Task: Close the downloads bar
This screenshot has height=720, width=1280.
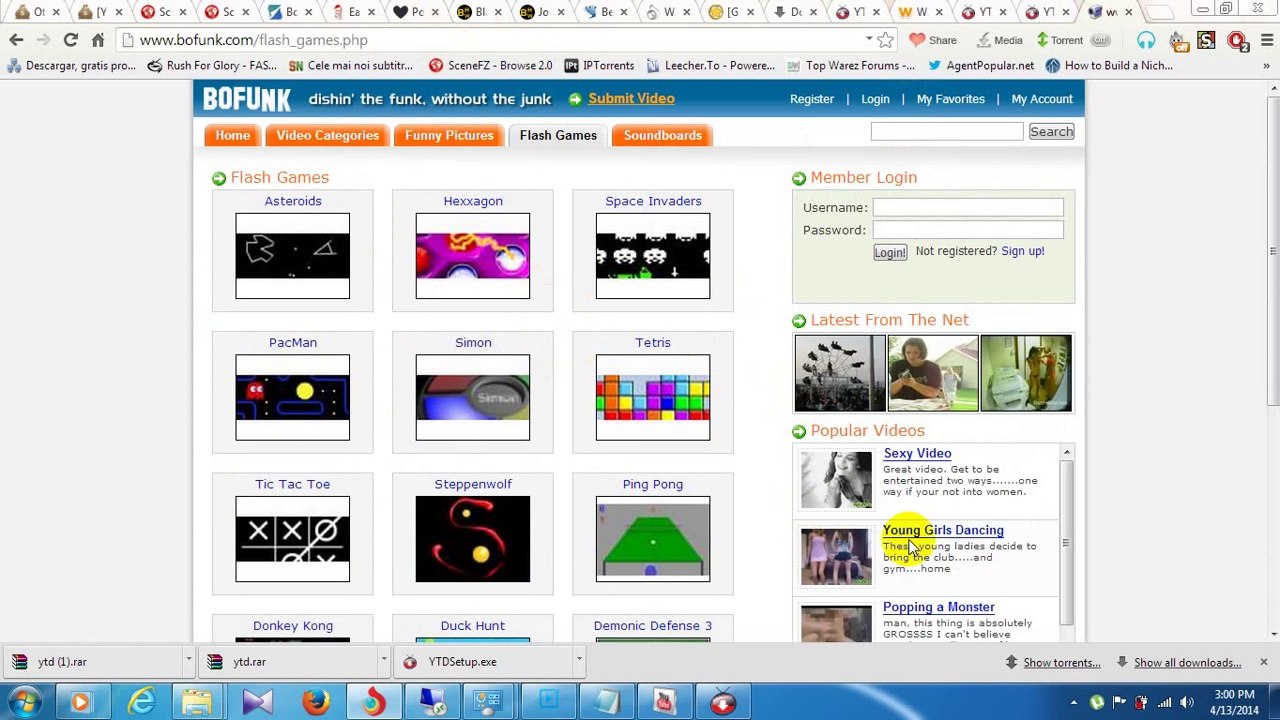Action: click(1263, 662)
